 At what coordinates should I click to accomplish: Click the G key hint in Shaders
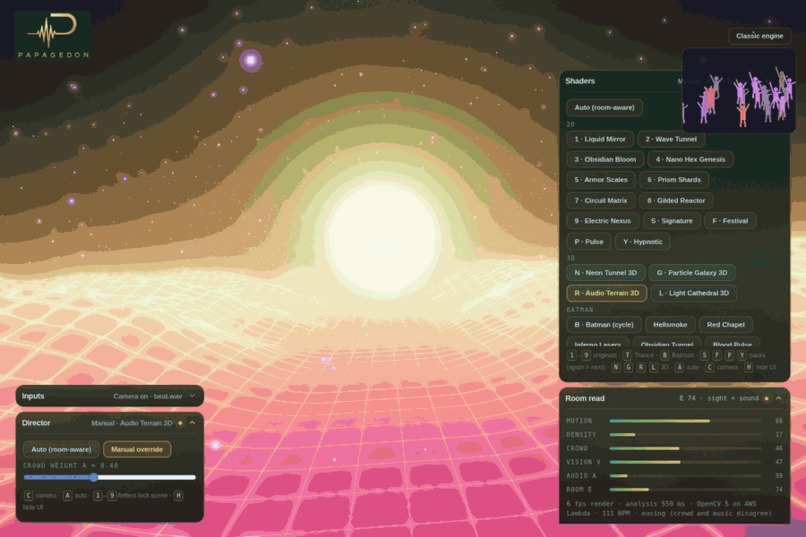point(628,367)
